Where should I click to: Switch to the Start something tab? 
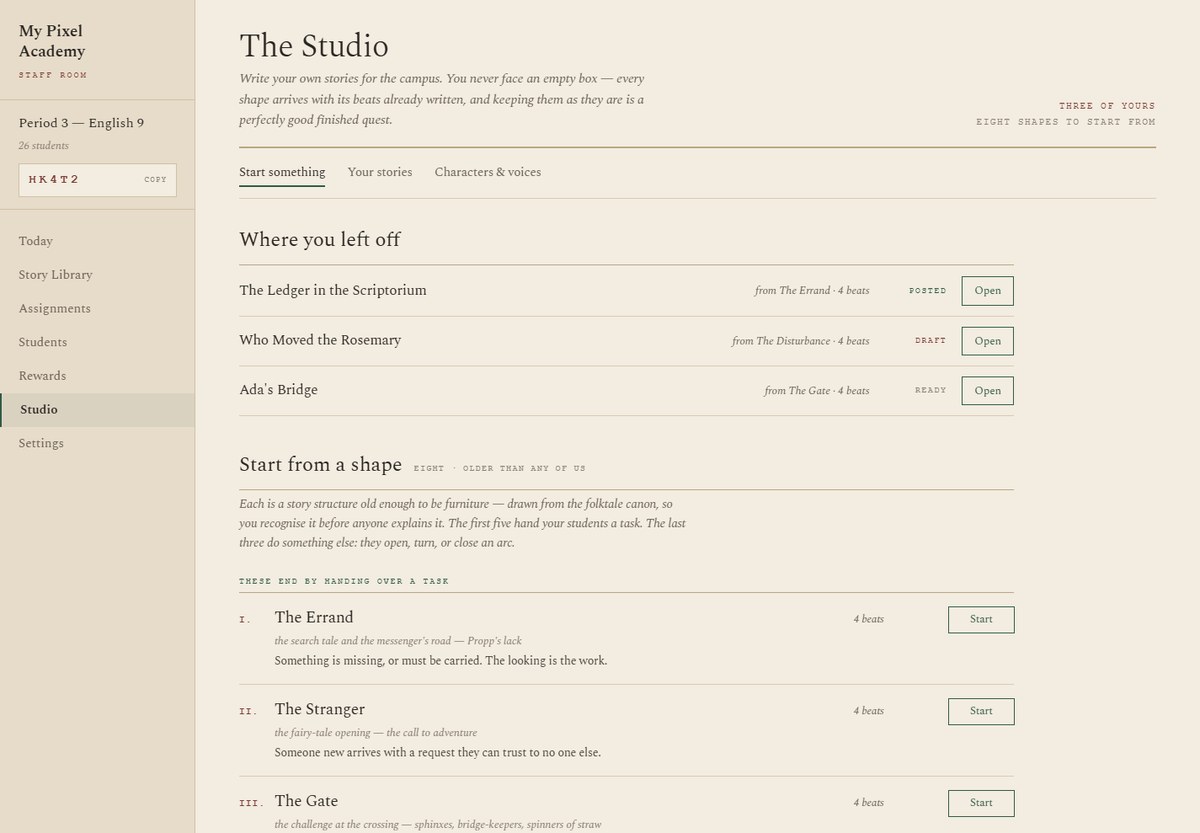pyautogui.click(x=282, y=172)
